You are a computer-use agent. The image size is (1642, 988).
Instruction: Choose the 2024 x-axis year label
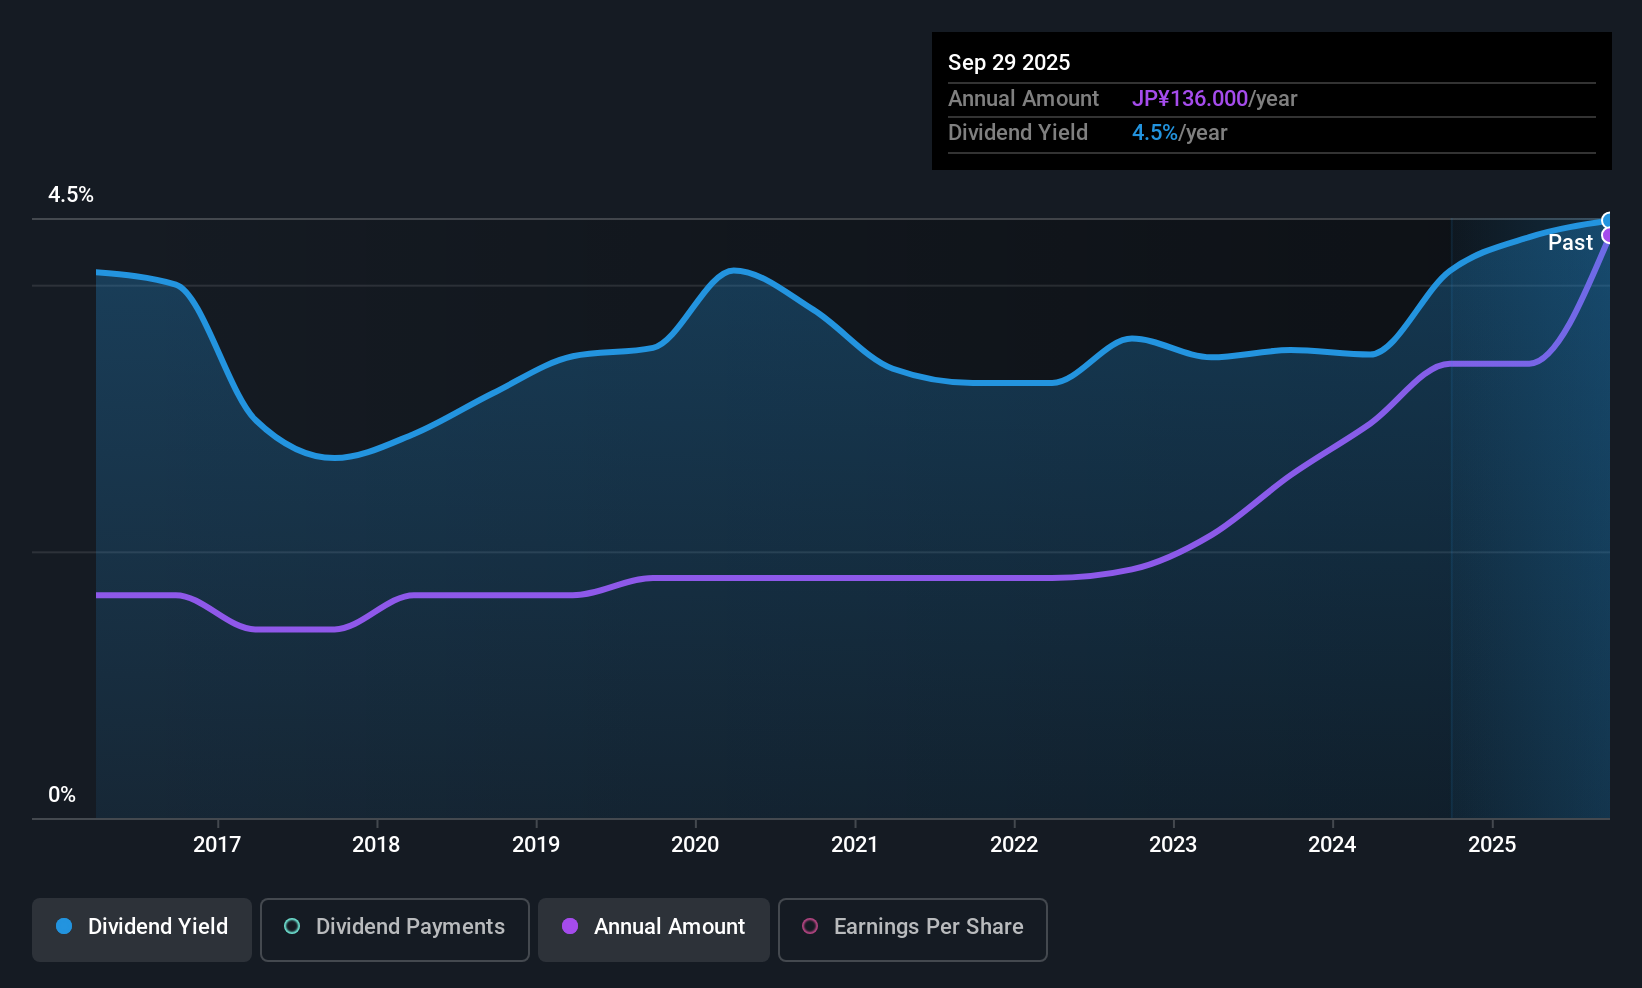[1332, 845]
